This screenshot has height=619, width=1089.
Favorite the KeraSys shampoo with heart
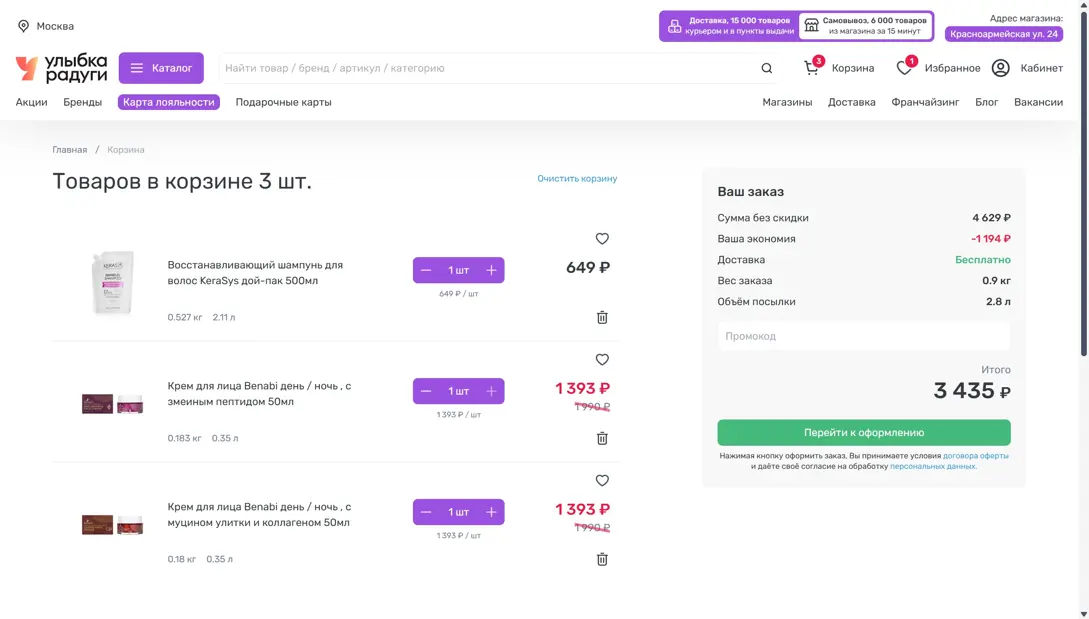tap(602, 239)
